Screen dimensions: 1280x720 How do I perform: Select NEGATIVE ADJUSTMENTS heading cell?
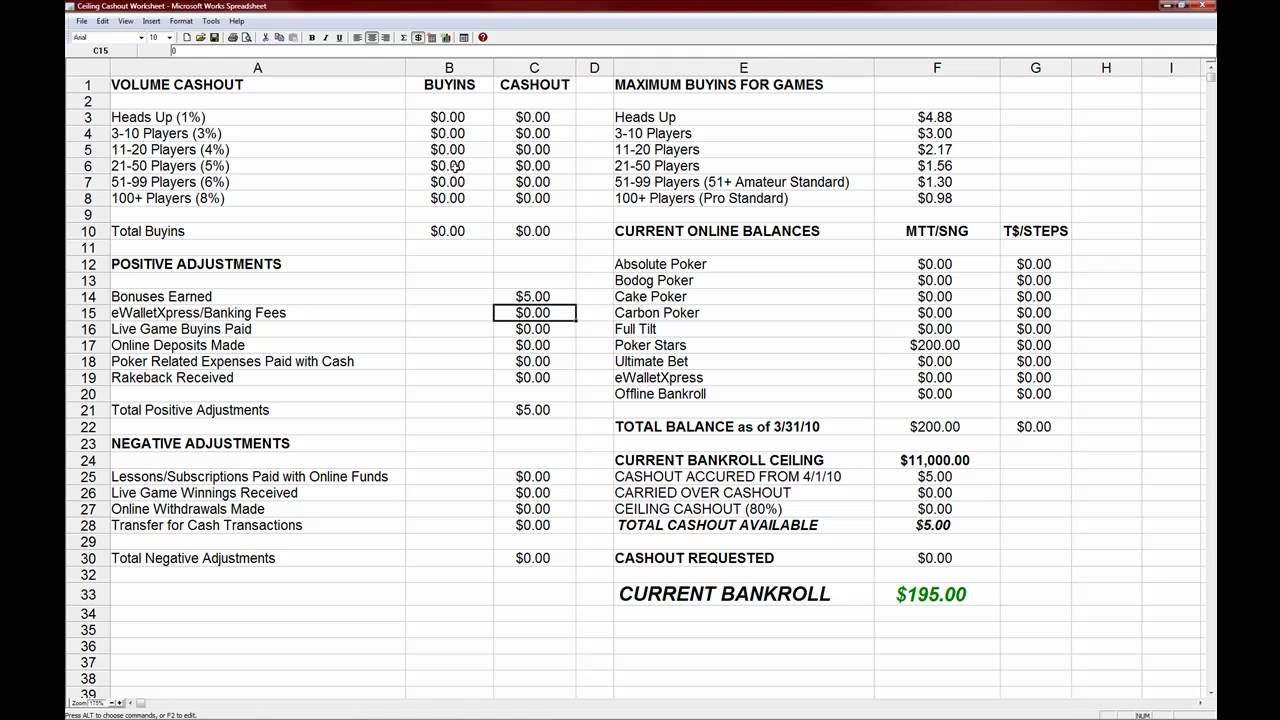(x=257, y=443)
